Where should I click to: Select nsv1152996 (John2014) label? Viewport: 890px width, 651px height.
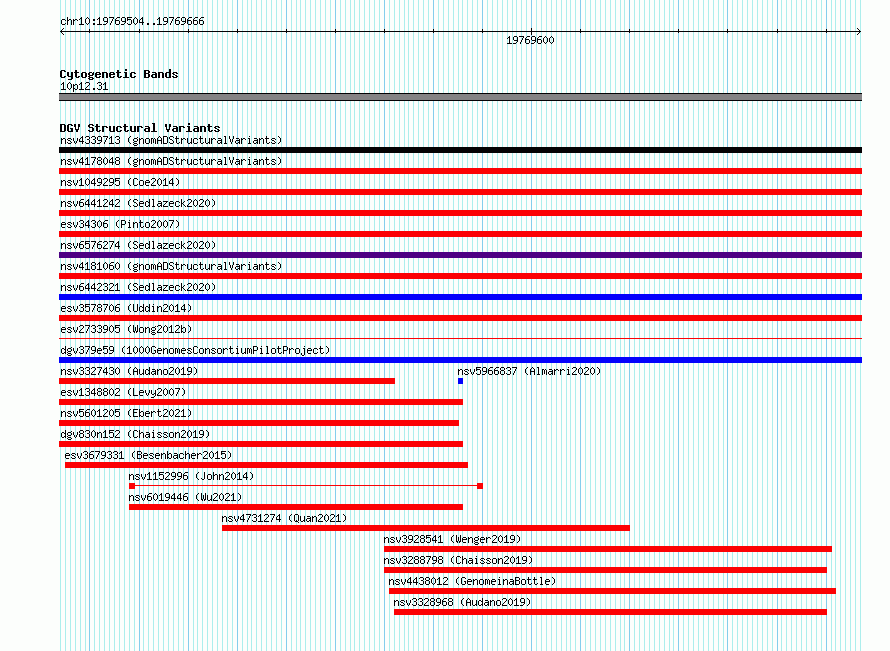[191, 476]
